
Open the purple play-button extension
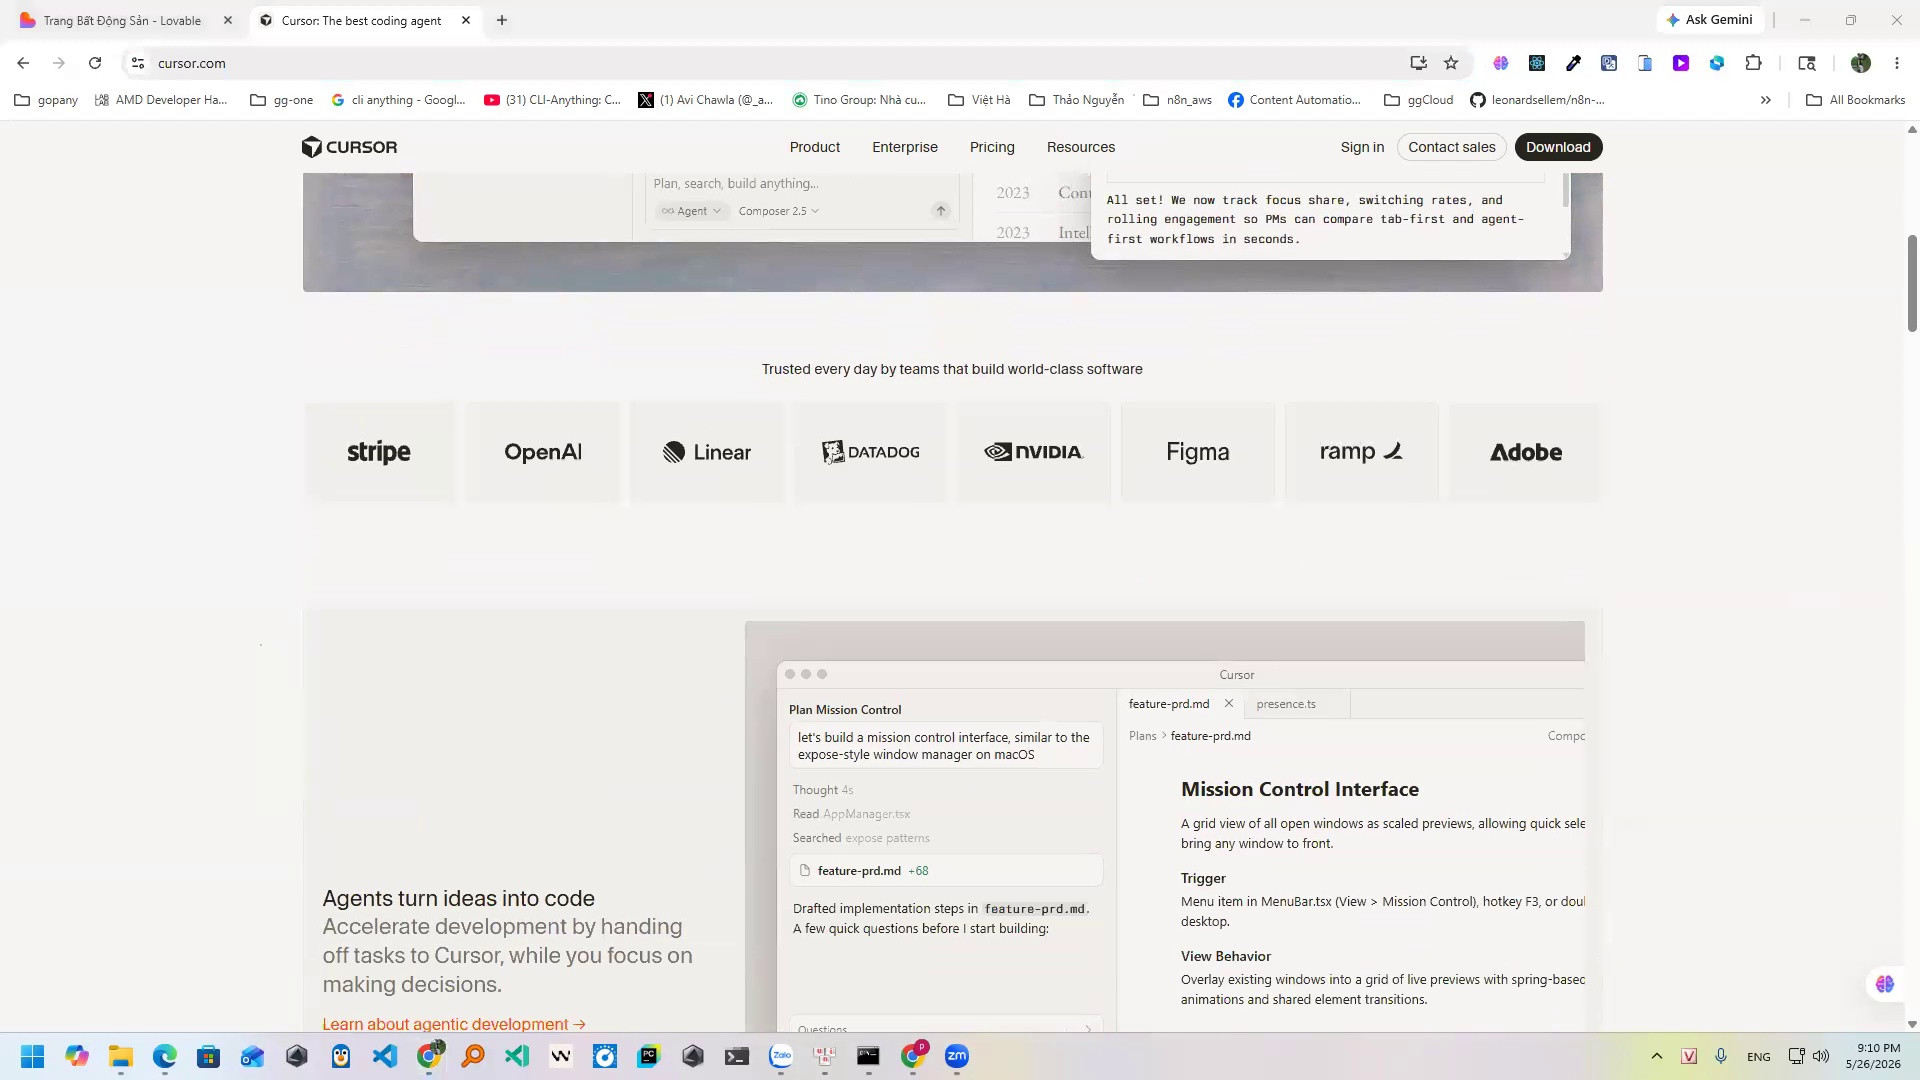pyautogui.click(x=1681, y=63)
